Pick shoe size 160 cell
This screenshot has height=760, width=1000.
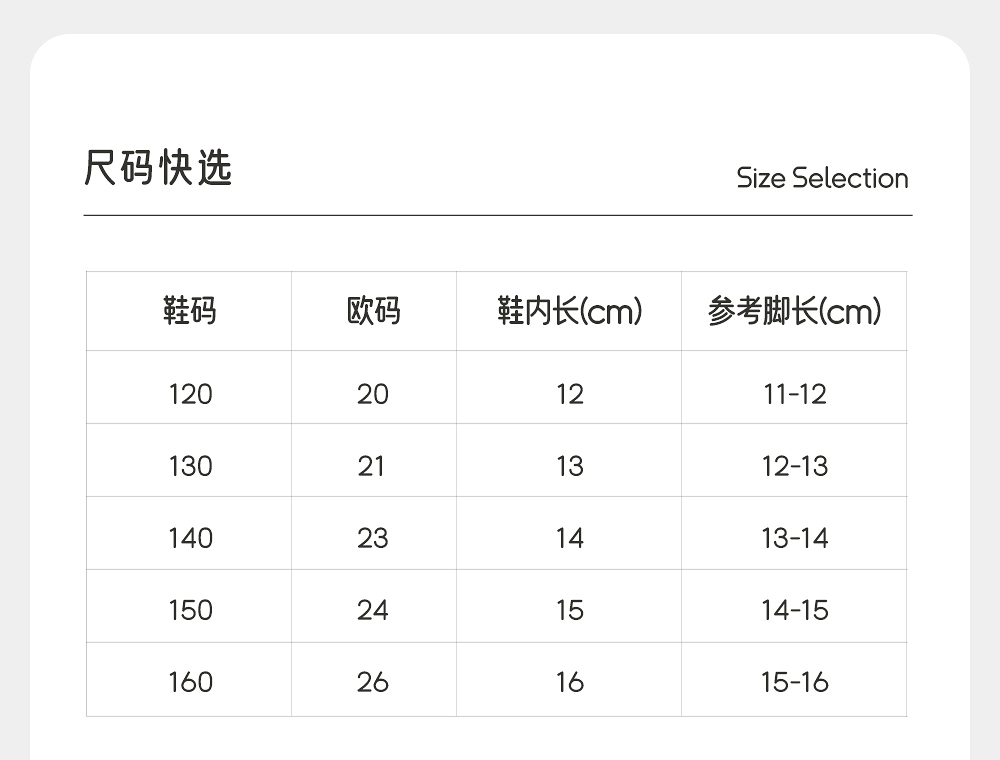pyautogui.click(x=190, y=682)
